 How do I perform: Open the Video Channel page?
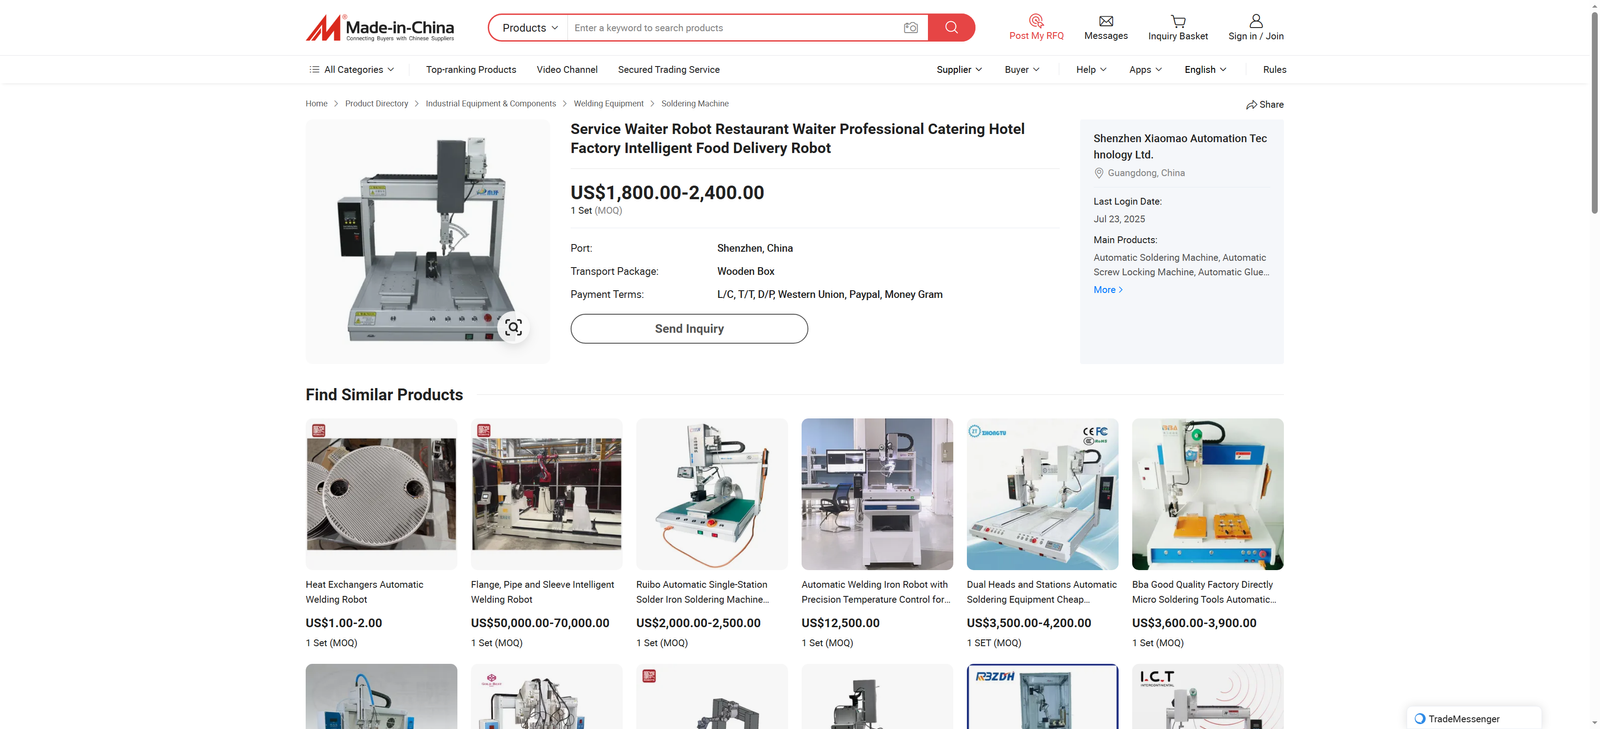[x=567, y=70]
